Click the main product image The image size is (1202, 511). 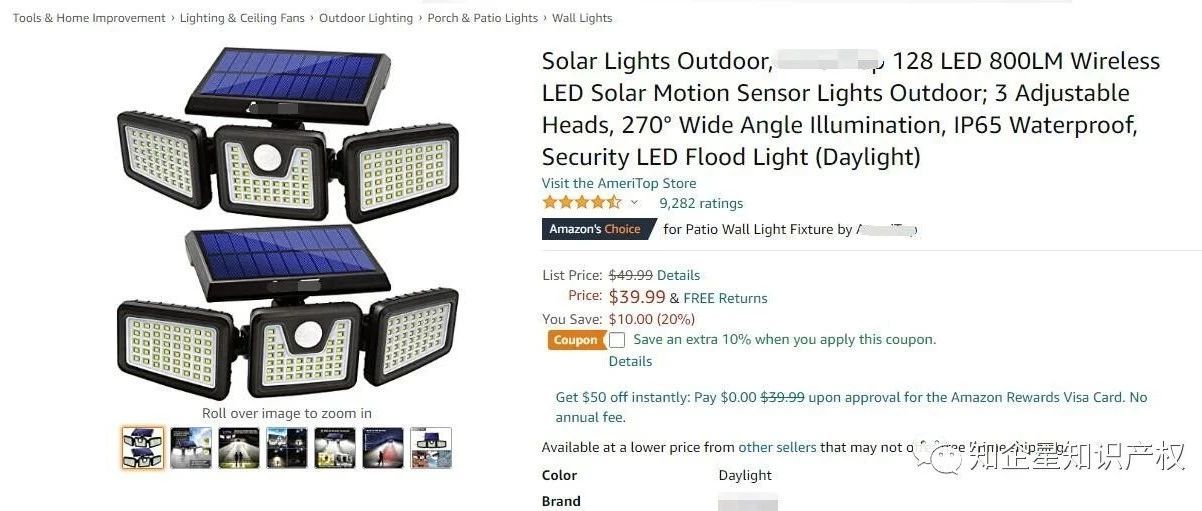(x=288, y=225)
